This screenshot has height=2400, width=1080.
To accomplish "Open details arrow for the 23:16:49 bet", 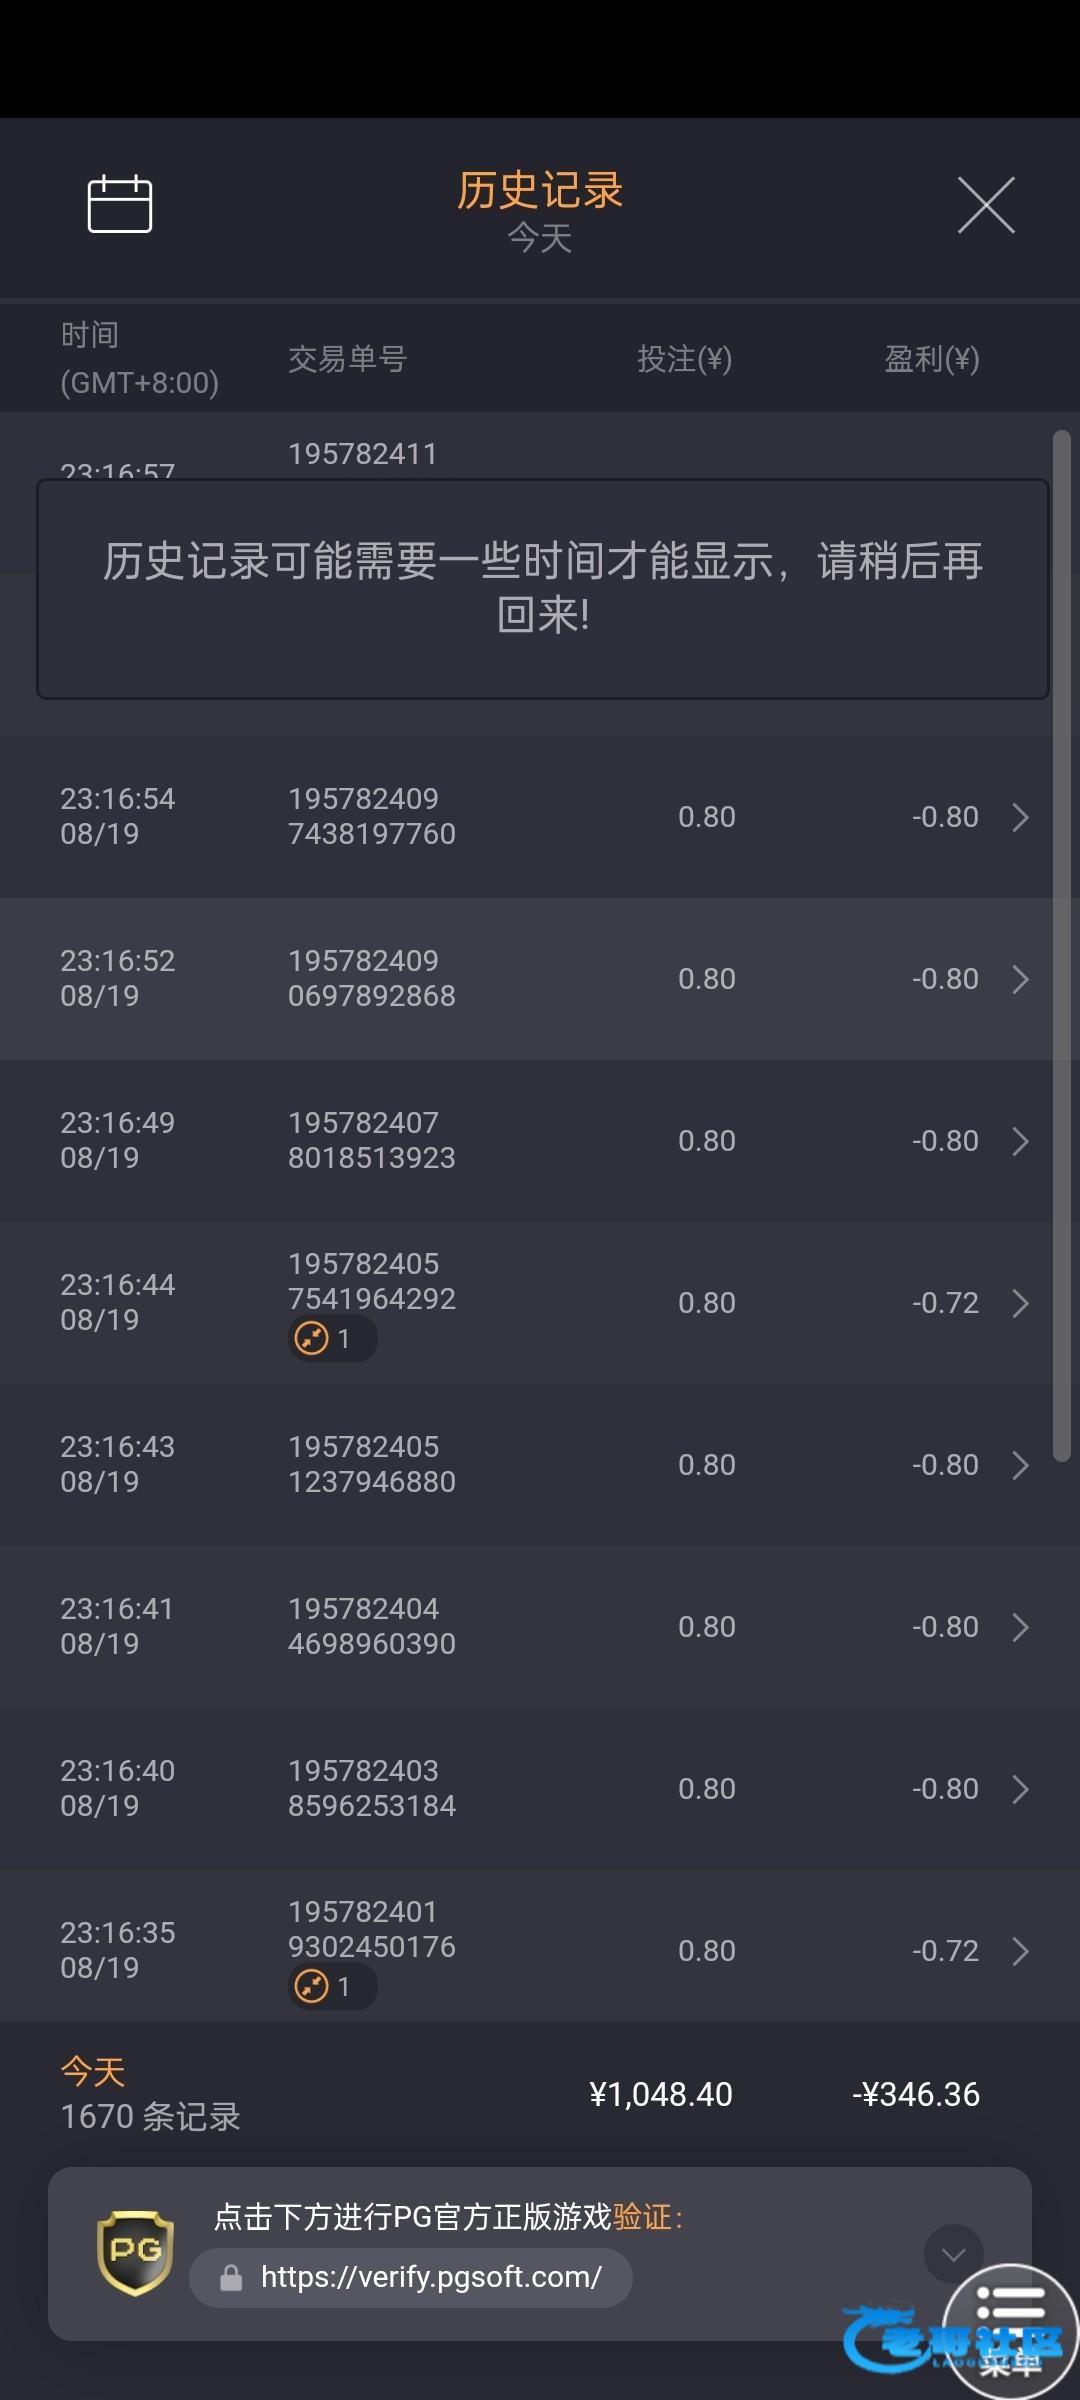I will click(1020, 1141).
